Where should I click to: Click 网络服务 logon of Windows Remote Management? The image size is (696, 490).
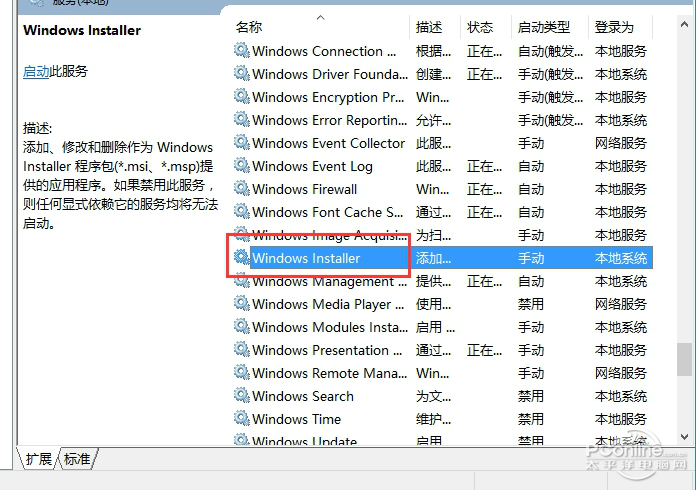pyautogui.click(x=621, y=373)
